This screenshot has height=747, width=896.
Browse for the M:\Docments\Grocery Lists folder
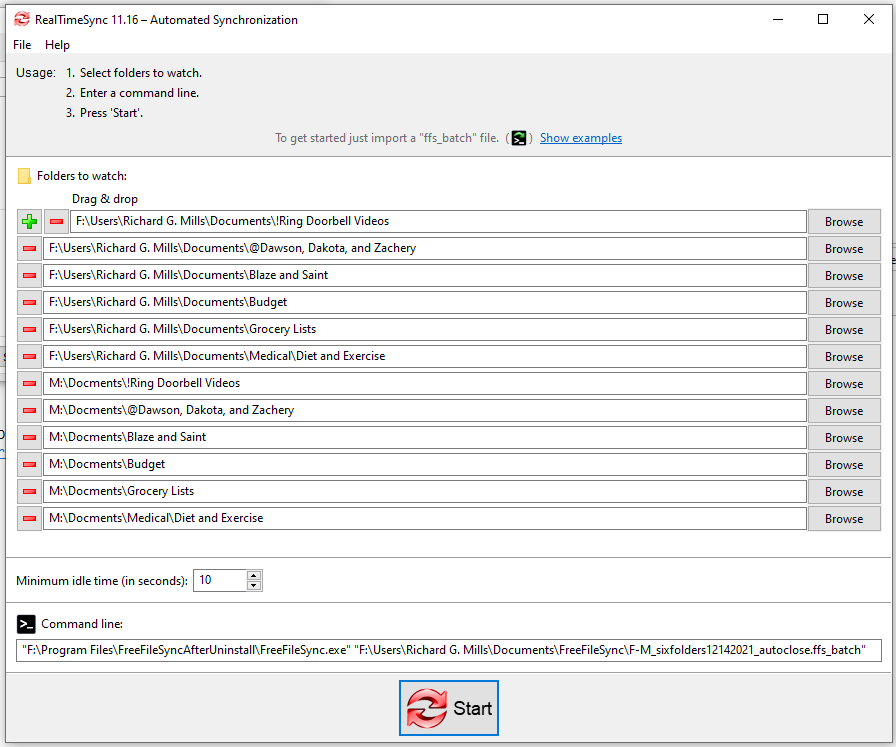click(x=844, y=491)
